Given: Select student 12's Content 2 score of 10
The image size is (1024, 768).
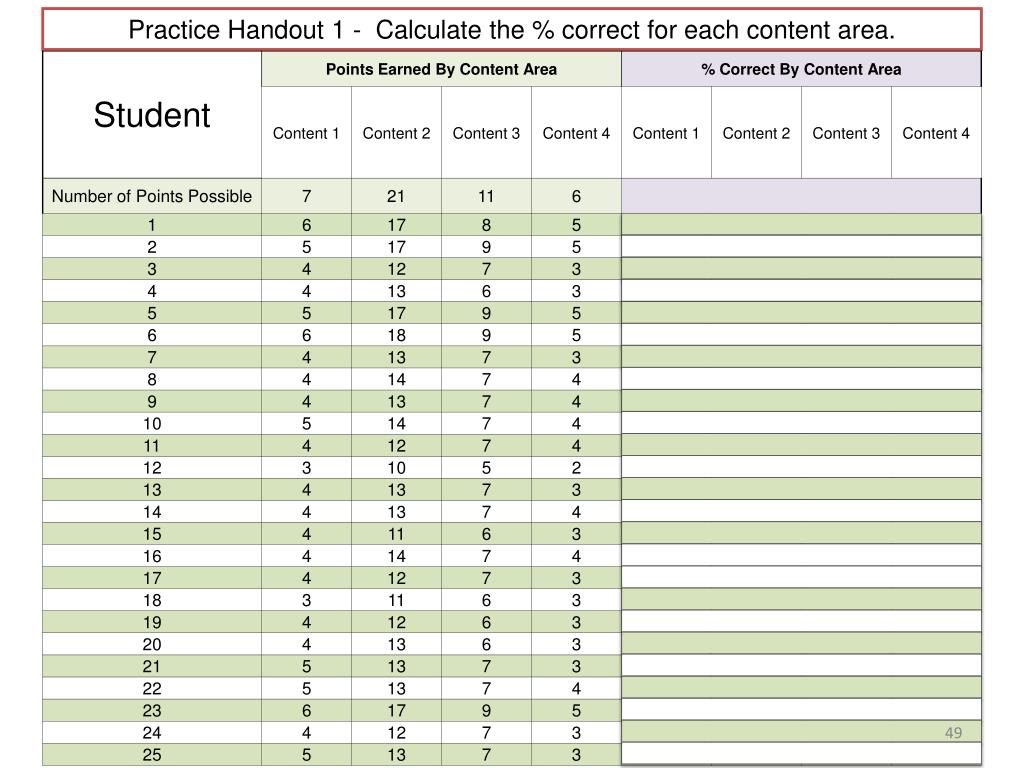Looking at the screenshot, I should coord(396,468).
